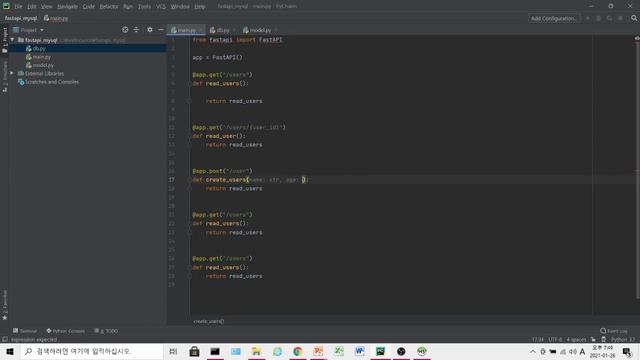This screenshot has width=640, height=360.
Task: Click fastapi_mysql in the breadcrumb bar
Action: [21, 18]
